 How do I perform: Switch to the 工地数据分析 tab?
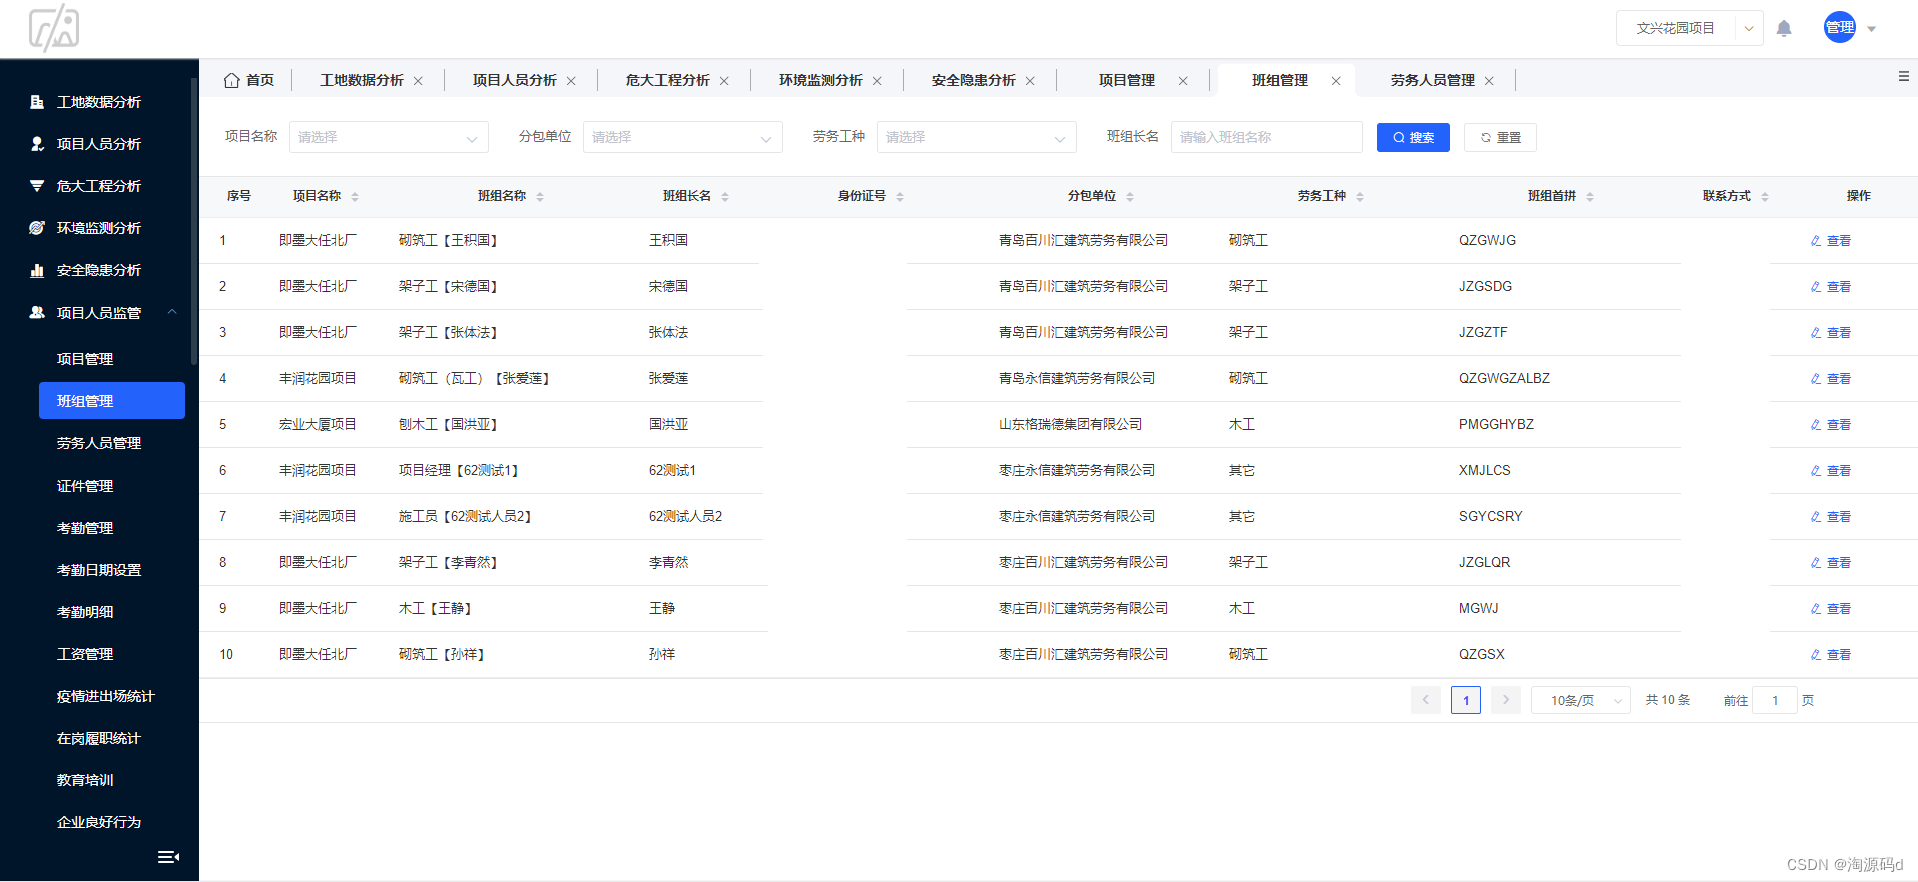coord(362,80)
